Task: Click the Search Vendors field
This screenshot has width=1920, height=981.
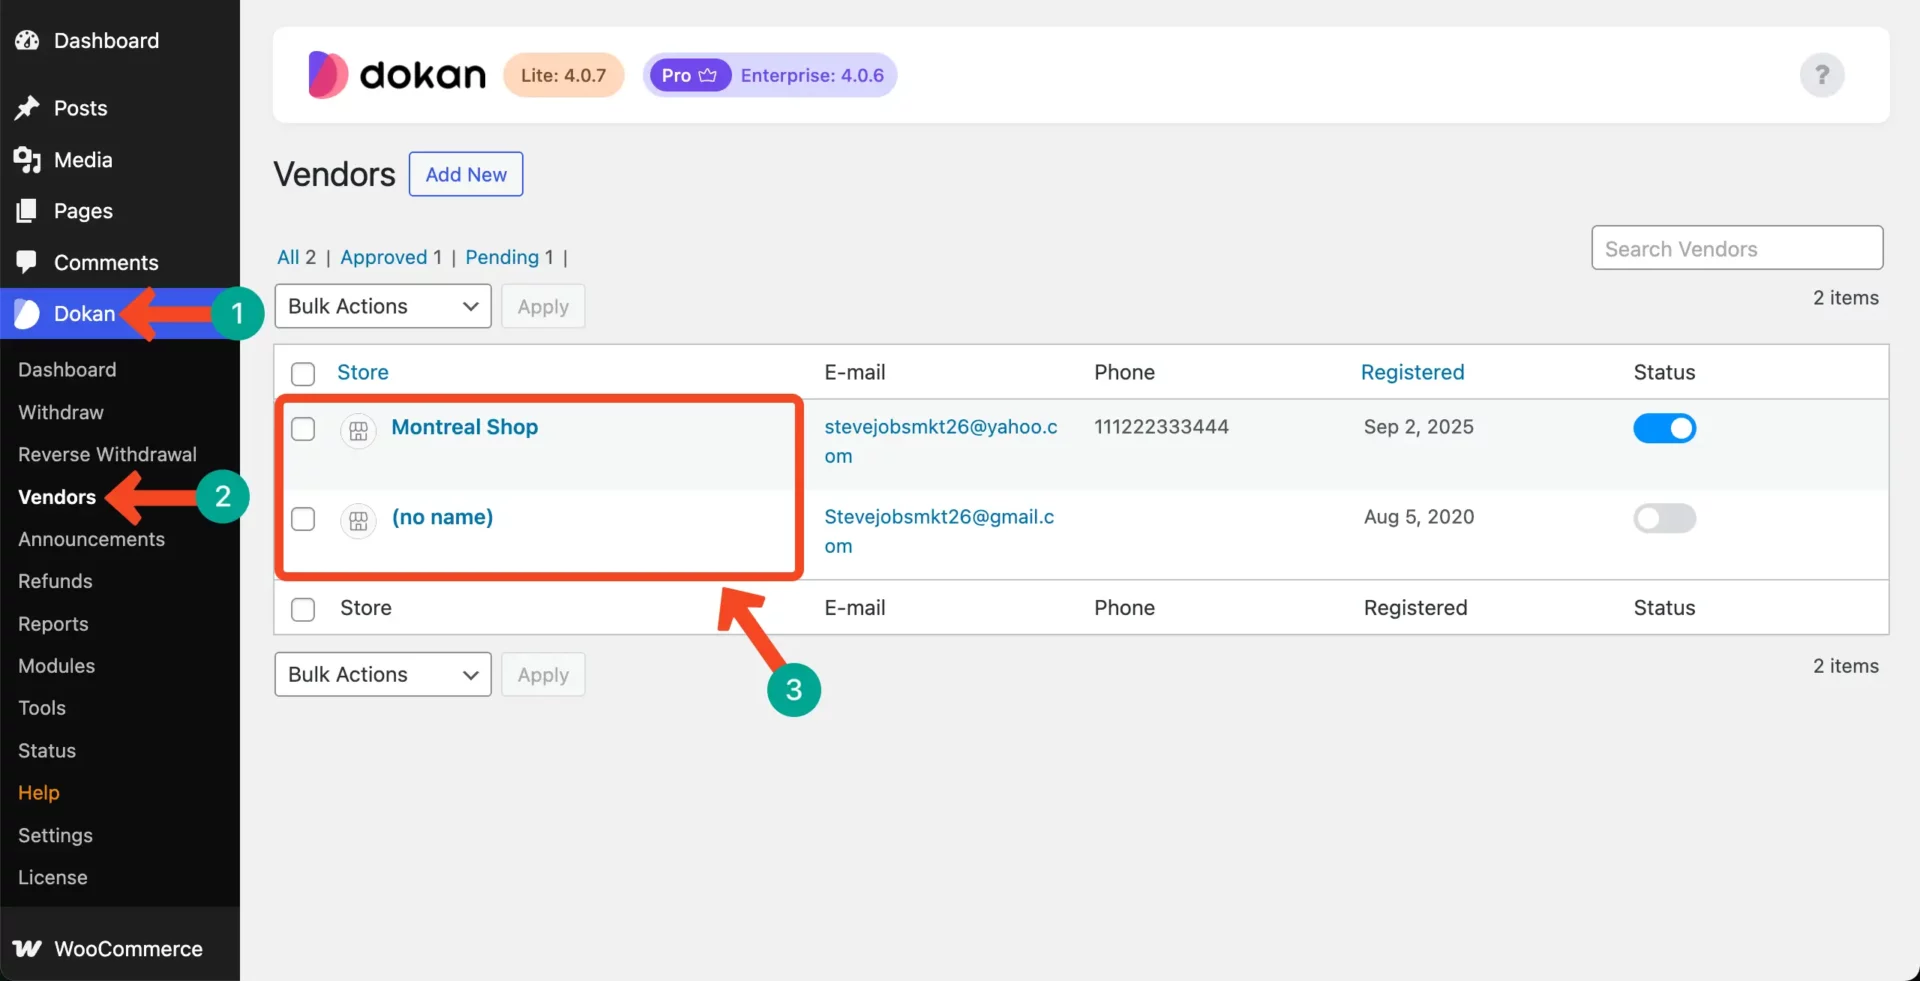Action: tap(1737, 247)
